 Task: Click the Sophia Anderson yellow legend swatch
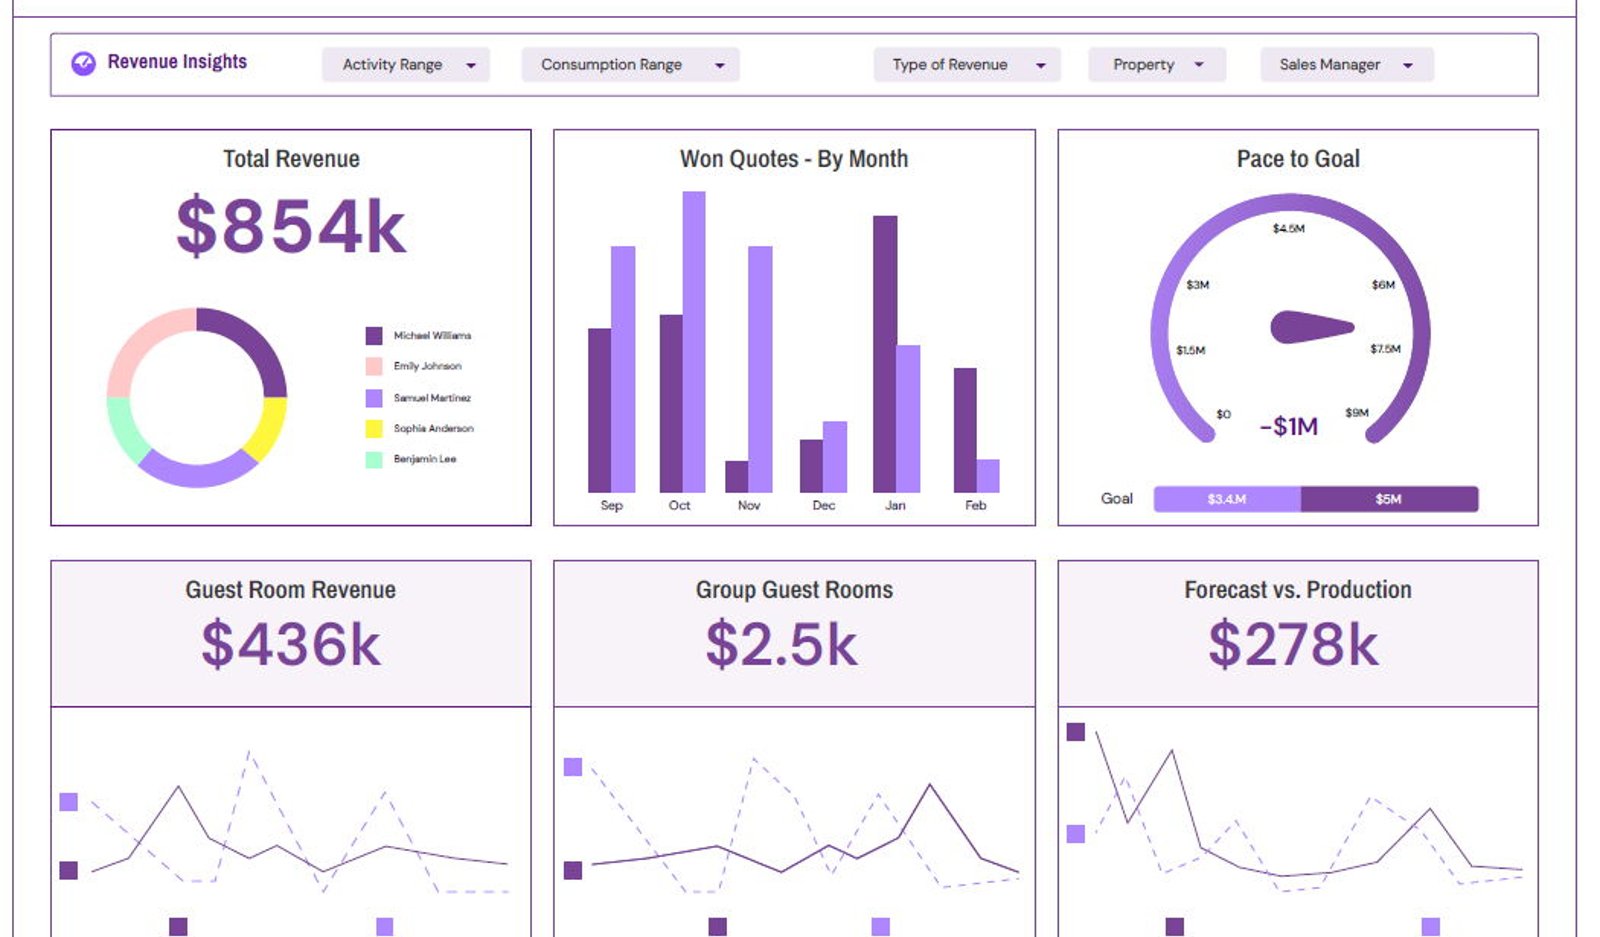point(374,428)
